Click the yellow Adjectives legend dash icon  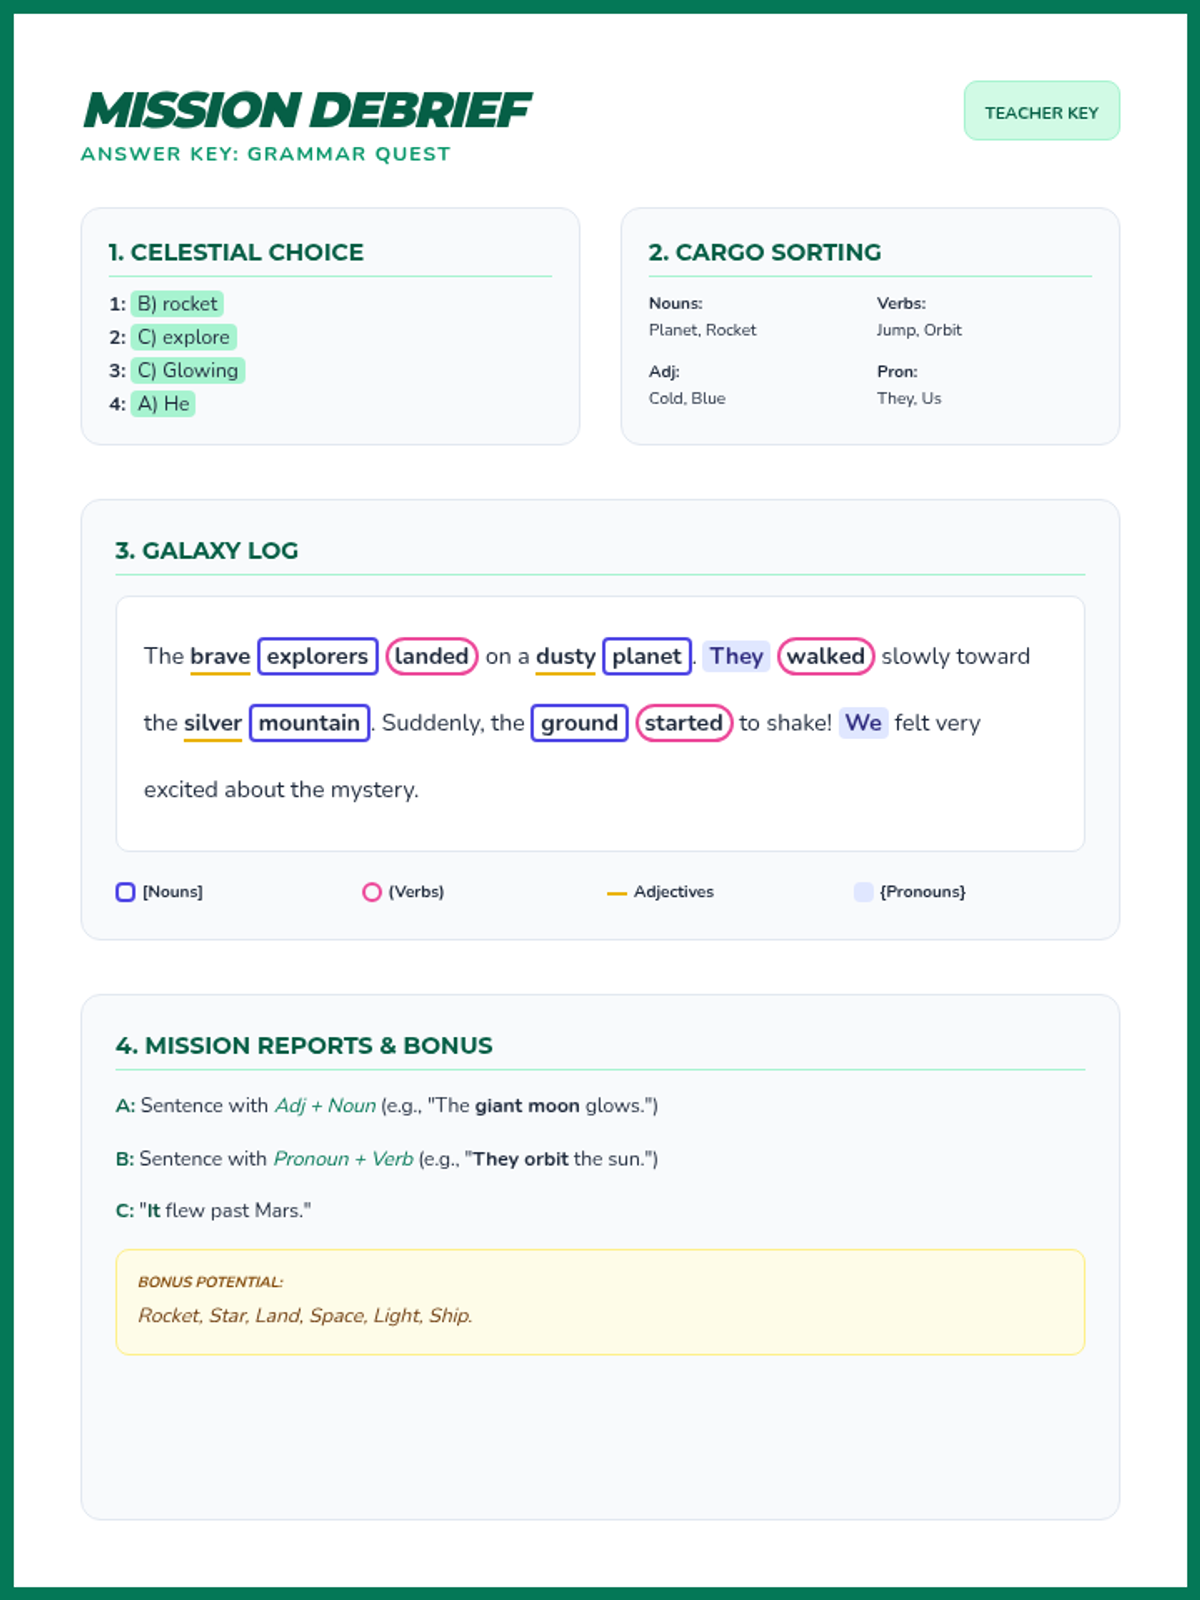click(x=616, y=893)
